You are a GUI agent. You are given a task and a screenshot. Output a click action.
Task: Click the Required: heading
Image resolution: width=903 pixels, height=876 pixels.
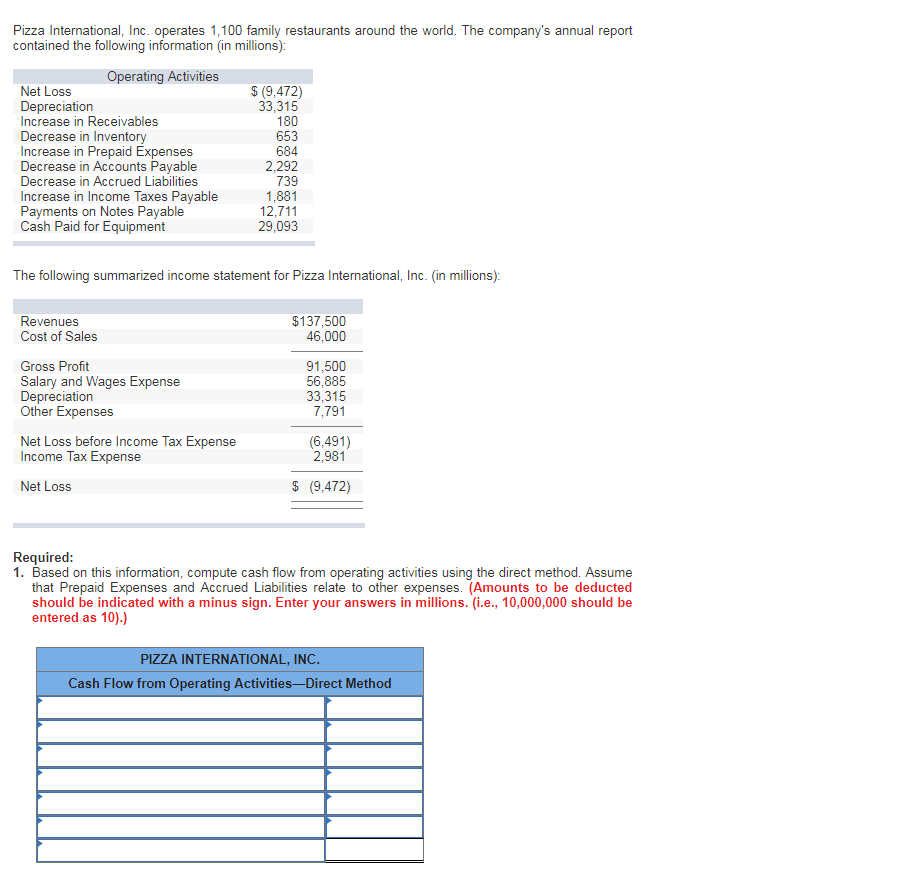[43, 558]
